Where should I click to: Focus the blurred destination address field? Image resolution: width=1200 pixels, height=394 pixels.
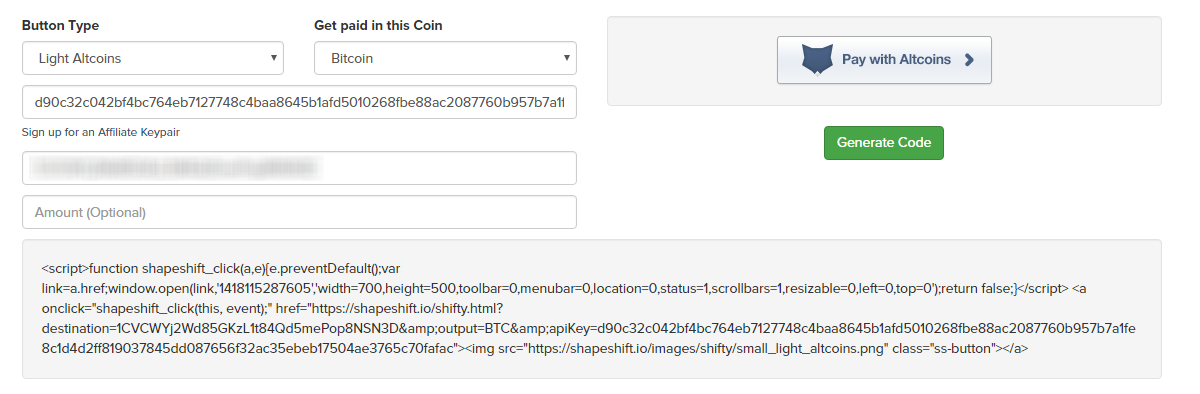click(x=299, y=168)
